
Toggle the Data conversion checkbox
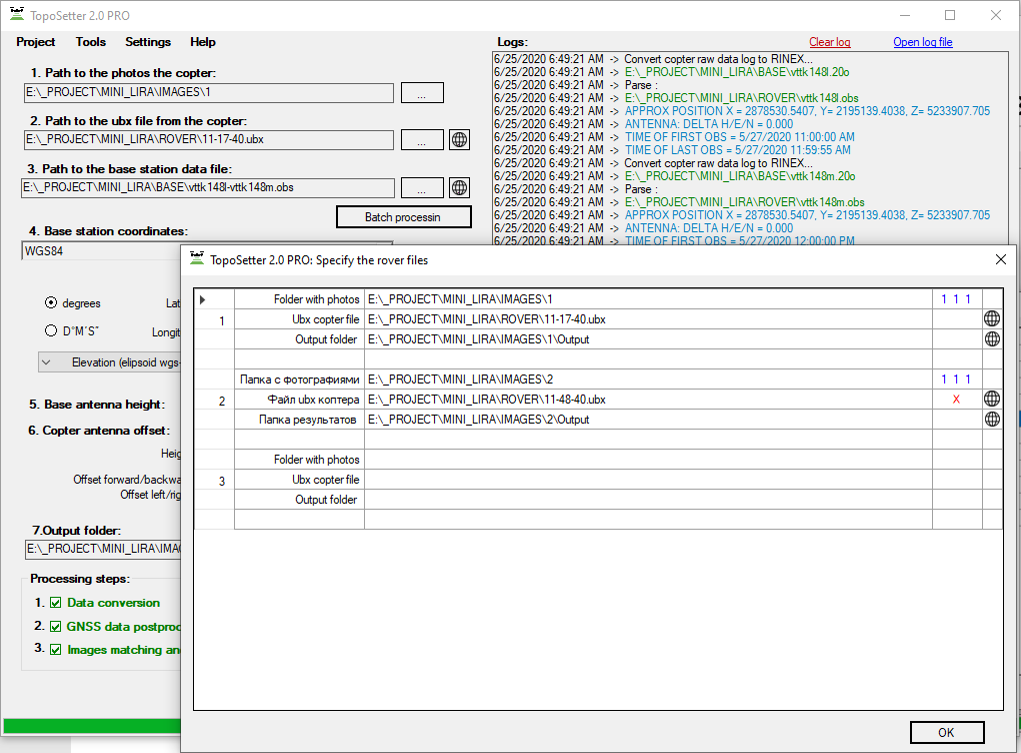[x=56, y=603]
